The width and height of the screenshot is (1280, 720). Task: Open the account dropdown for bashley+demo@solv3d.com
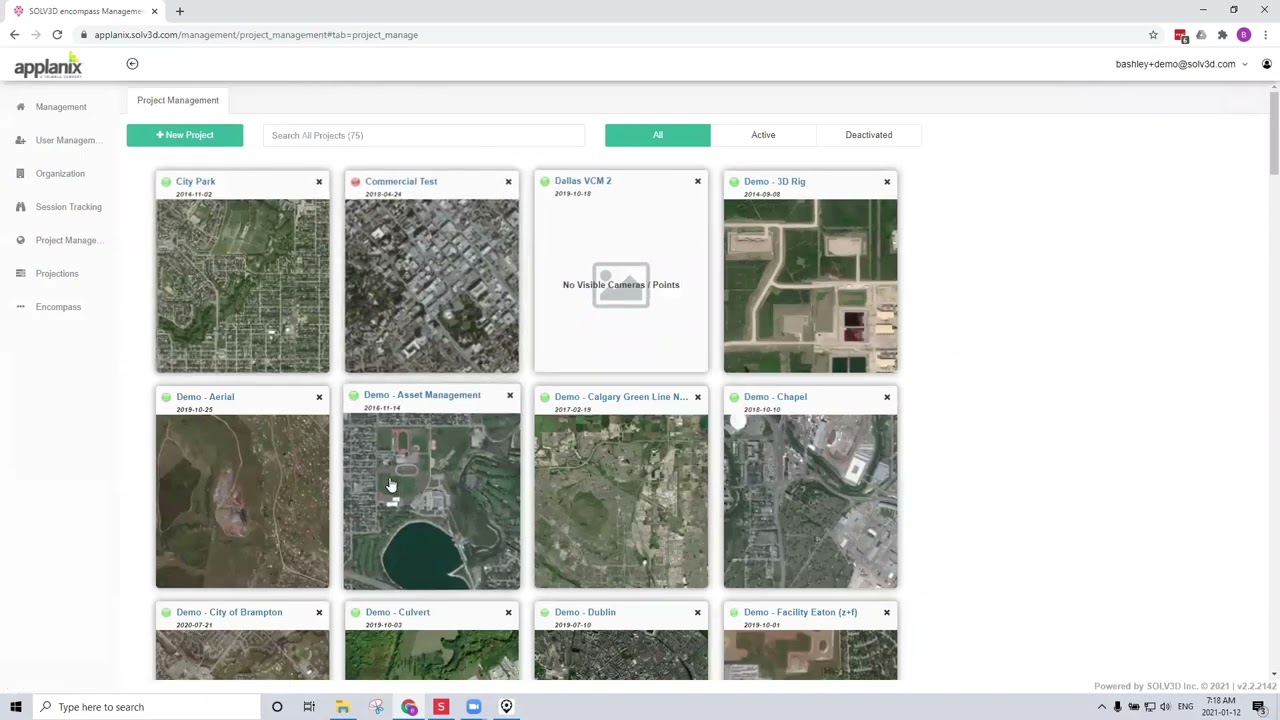pos(1182,64)
